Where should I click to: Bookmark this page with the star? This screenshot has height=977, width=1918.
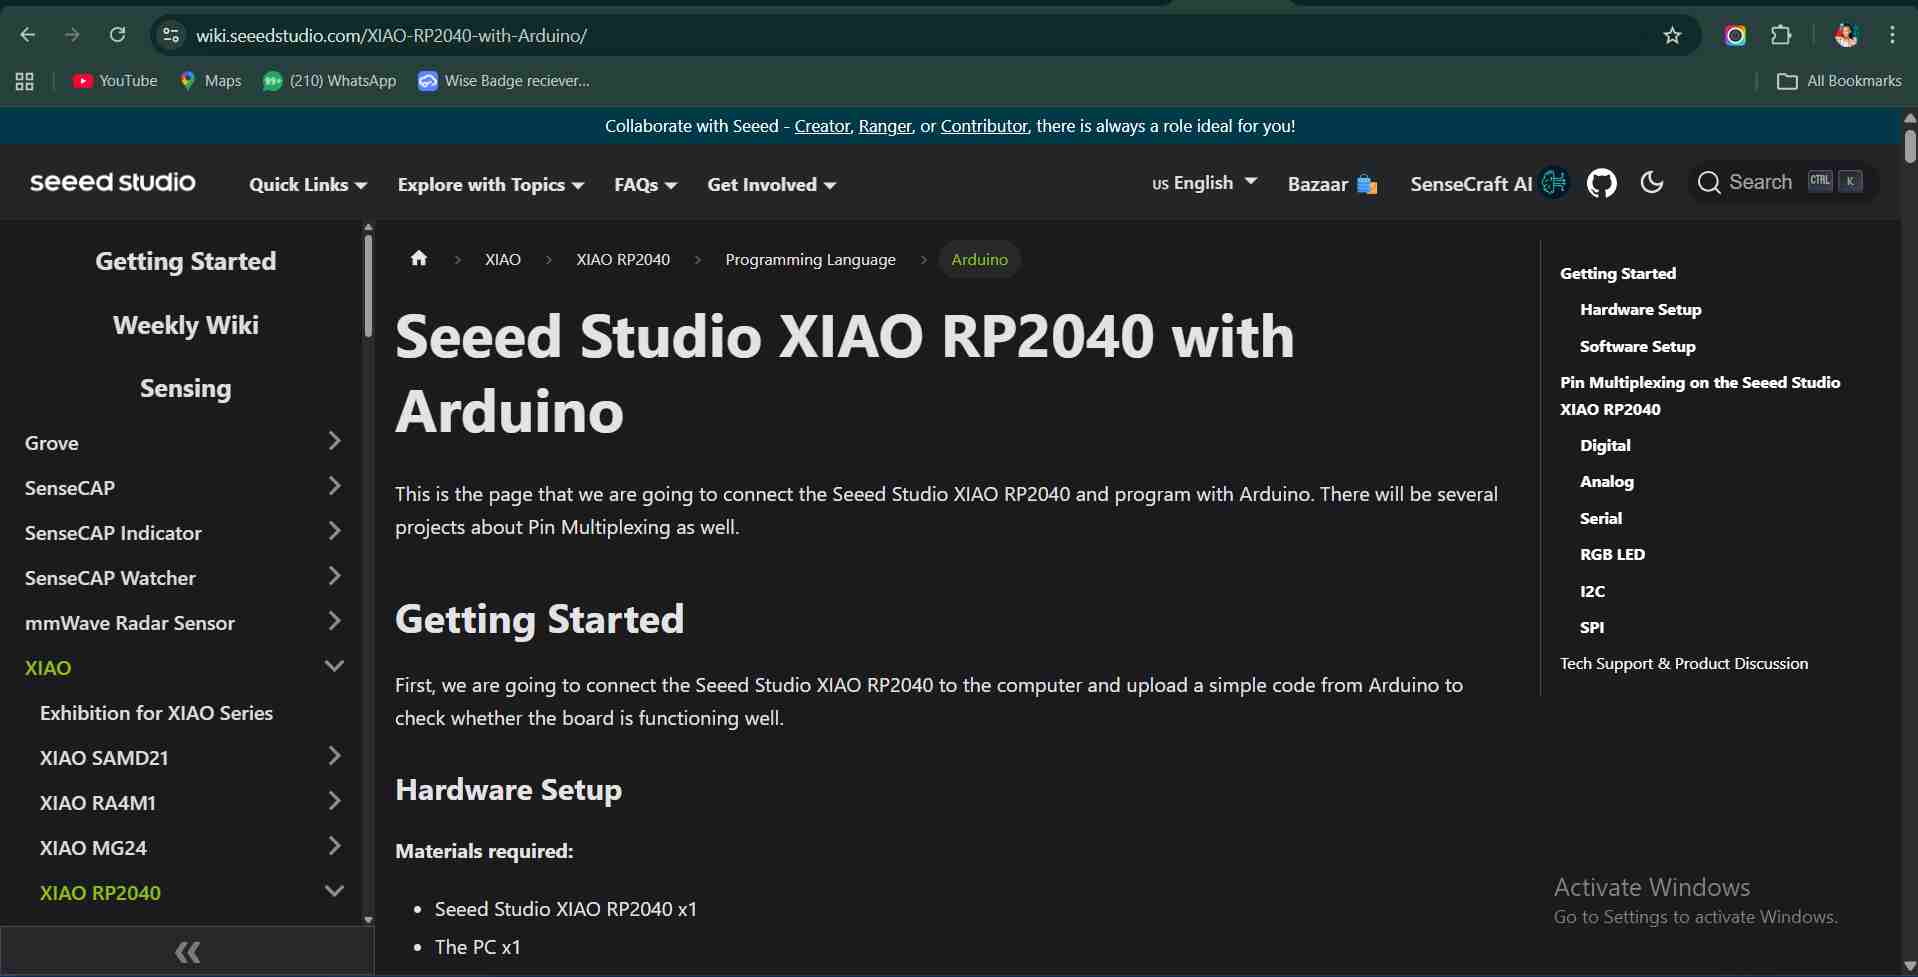pyautogui.click(x=1672, y=36)
